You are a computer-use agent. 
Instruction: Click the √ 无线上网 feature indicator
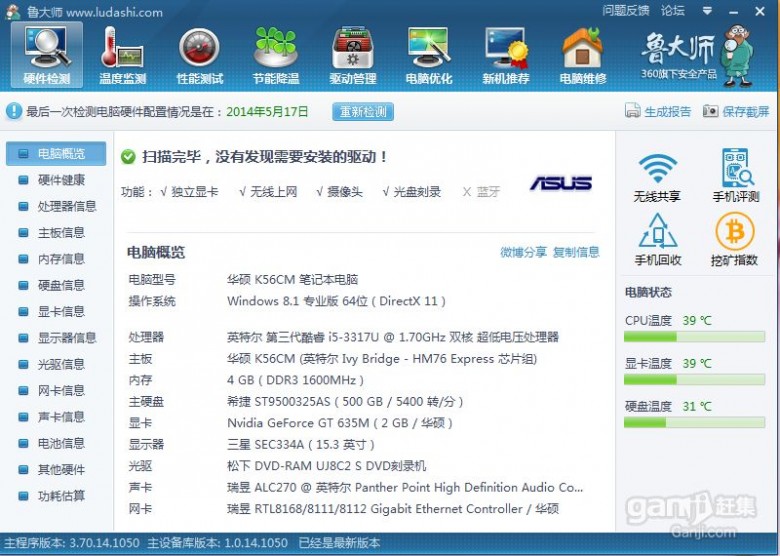click(268, 191)
